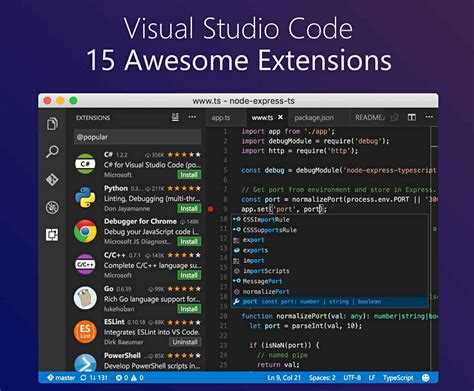This screenshot has height=391, width=474.
Task: Pick the importScripts suggestion
Action: tap(330, 271)
